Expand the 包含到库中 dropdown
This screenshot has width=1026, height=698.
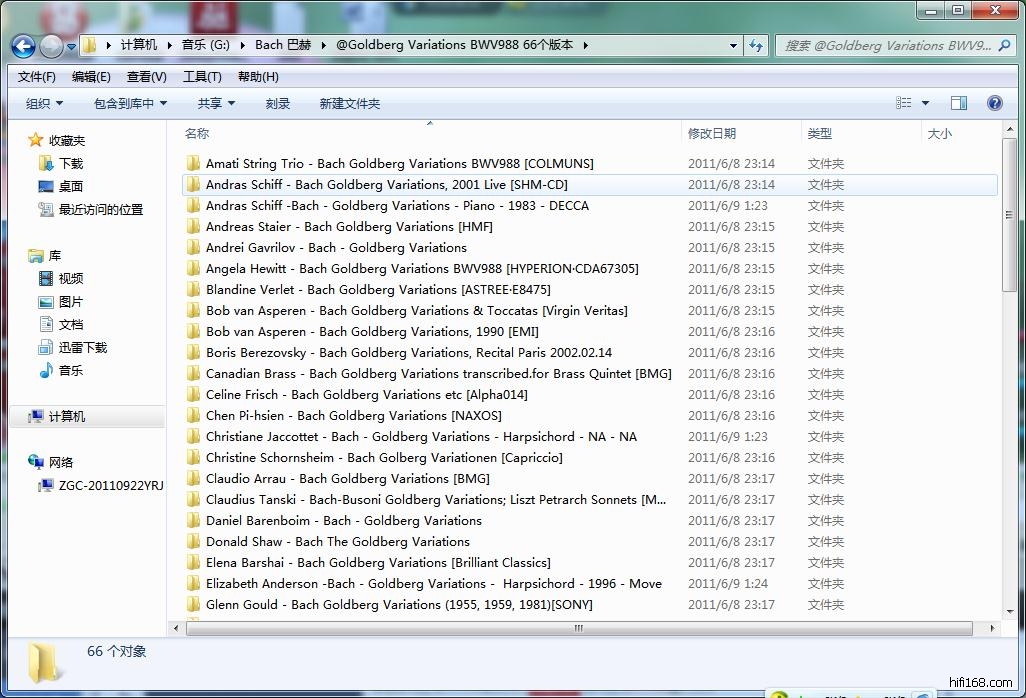pos(130,103)
